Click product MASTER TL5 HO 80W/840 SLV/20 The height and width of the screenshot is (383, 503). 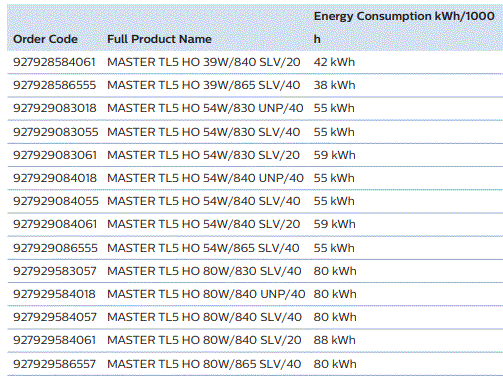point(204,340)
